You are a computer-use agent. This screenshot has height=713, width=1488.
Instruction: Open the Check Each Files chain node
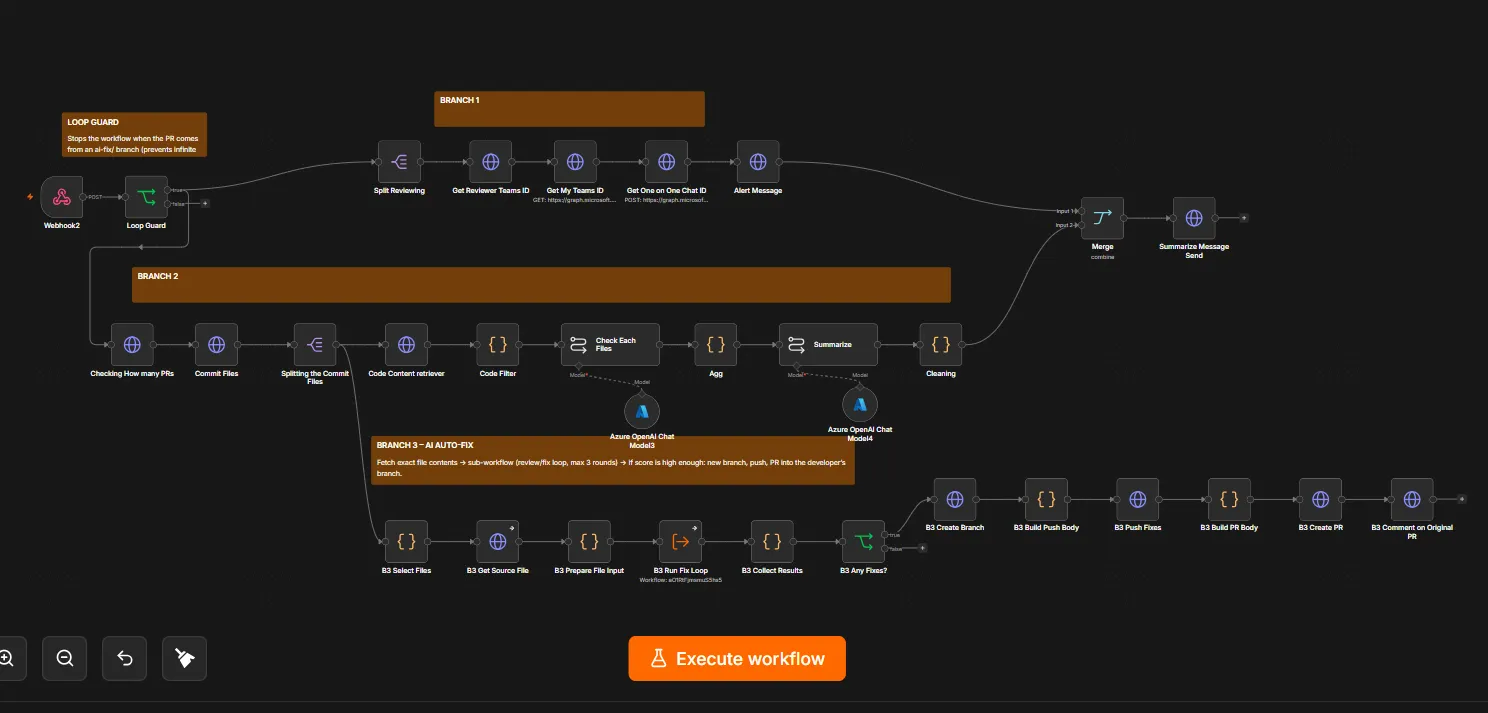coord(610,345)
